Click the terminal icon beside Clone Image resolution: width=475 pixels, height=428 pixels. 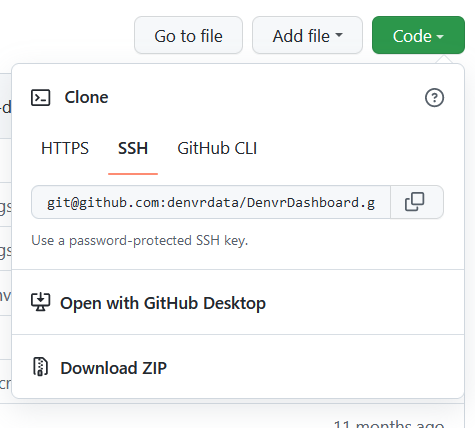click(x=41, y=98)
